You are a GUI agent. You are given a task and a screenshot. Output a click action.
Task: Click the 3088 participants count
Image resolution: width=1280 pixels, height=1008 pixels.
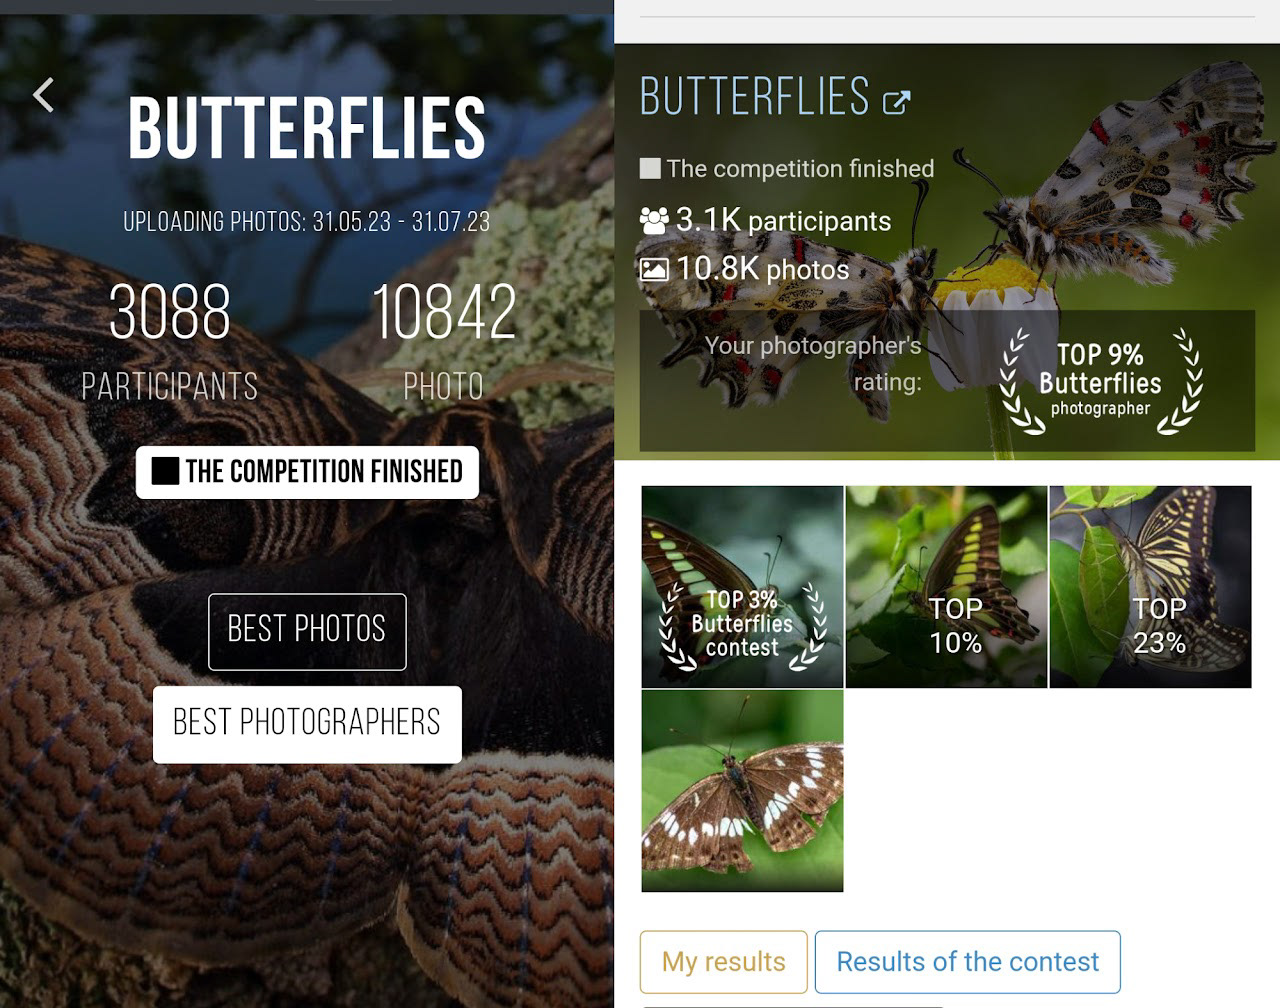tap(170, 312)
